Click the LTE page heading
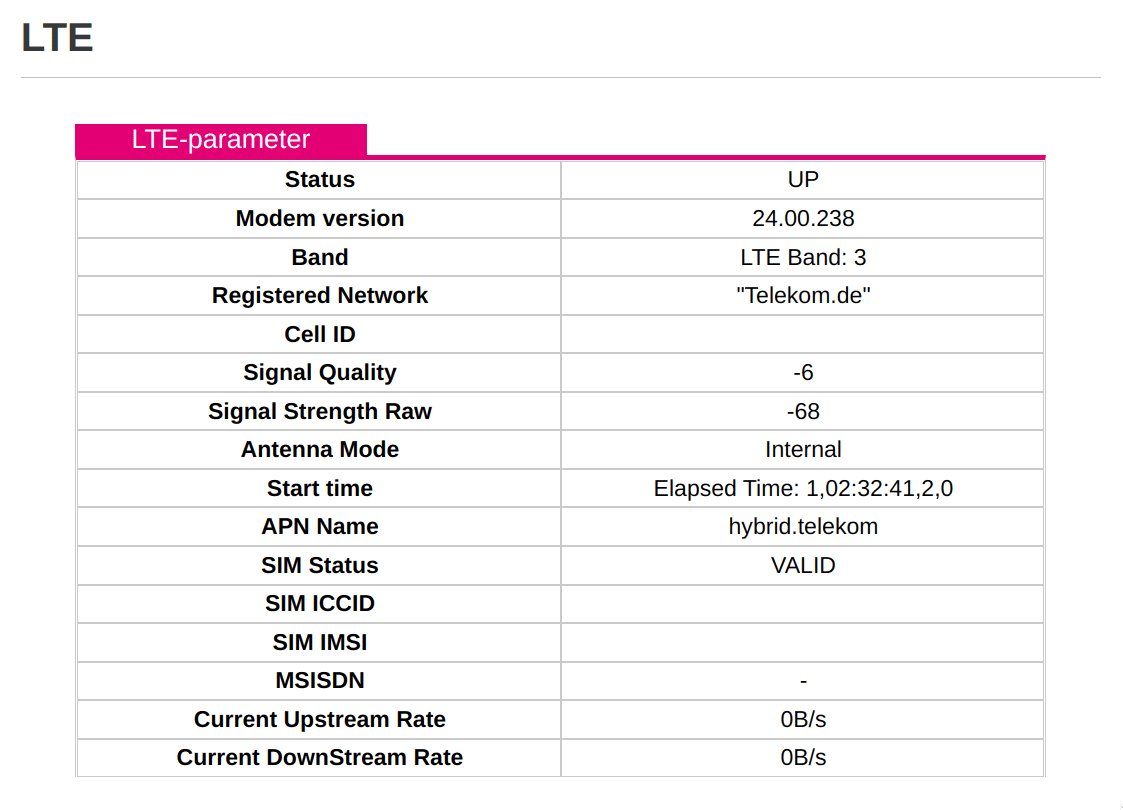The height and width of the screenshot is (810, 1123). (x=57, y=39)
